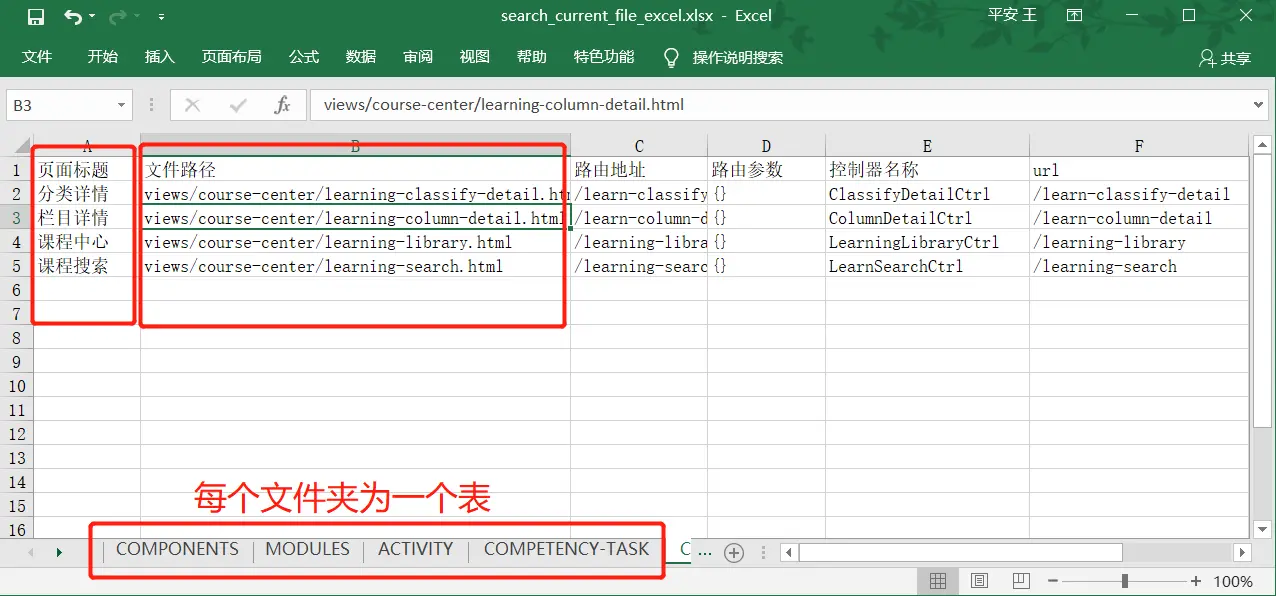Image resolution: width=1276 pixels, height=596 pixels.
Task: Open ribbon display options icon
Action: click(1075, 16)
